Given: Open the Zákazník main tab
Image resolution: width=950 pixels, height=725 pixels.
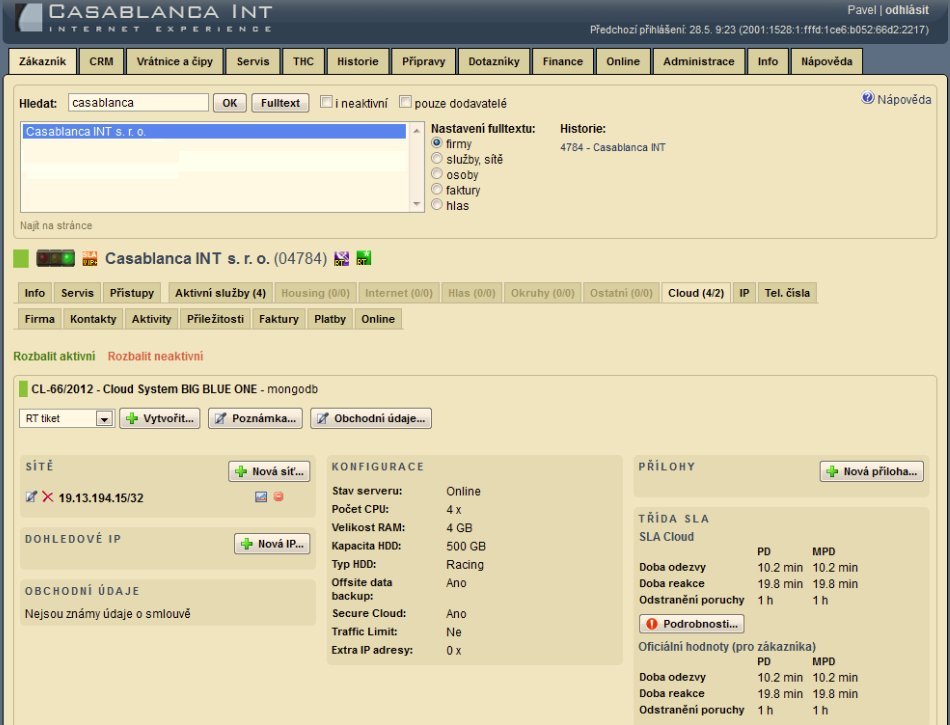Looking at the screenshot, I should pos(42,61).
